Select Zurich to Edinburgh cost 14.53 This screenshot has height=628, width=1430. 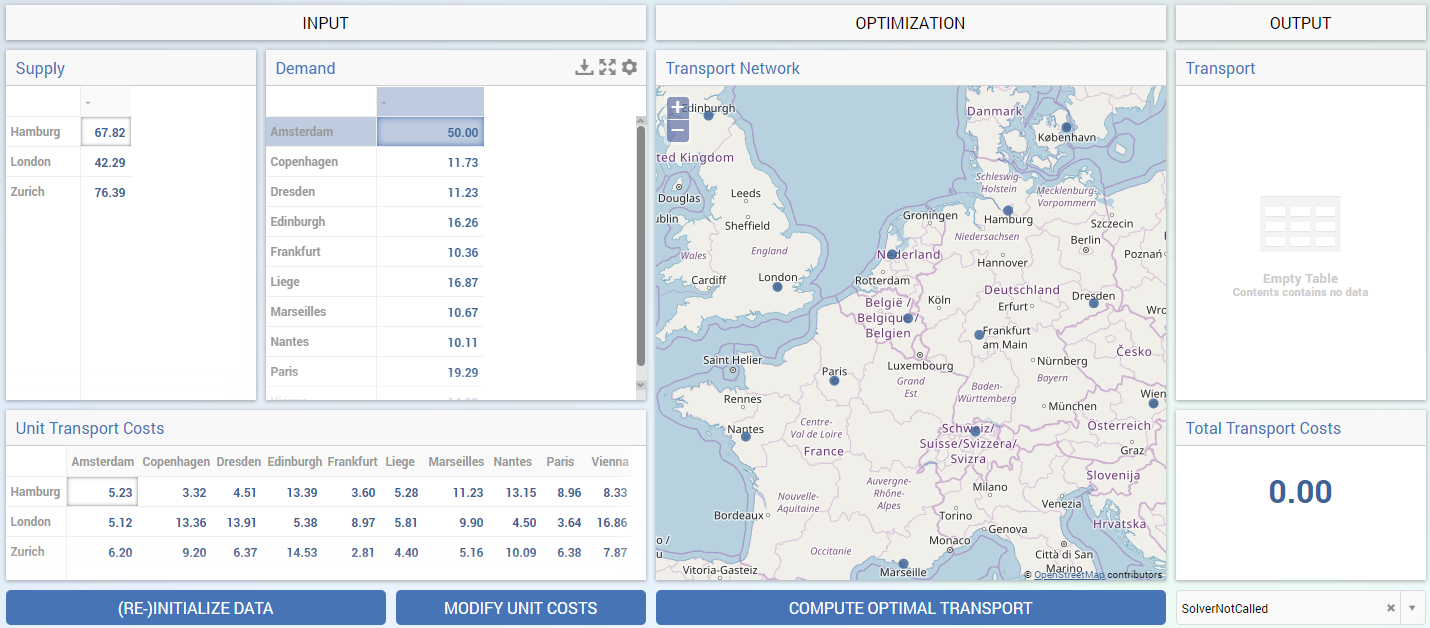click(x=295, y=552)
